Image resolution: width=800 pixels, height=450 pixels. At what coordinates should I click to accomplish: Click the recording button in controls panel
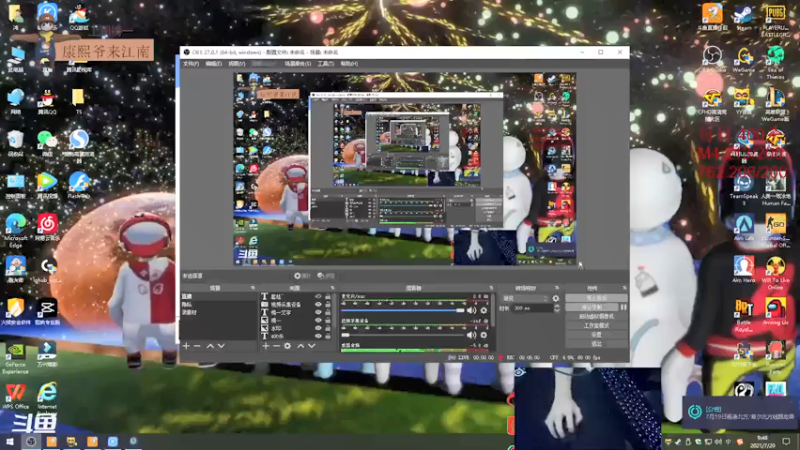click(x=592, y=307)
